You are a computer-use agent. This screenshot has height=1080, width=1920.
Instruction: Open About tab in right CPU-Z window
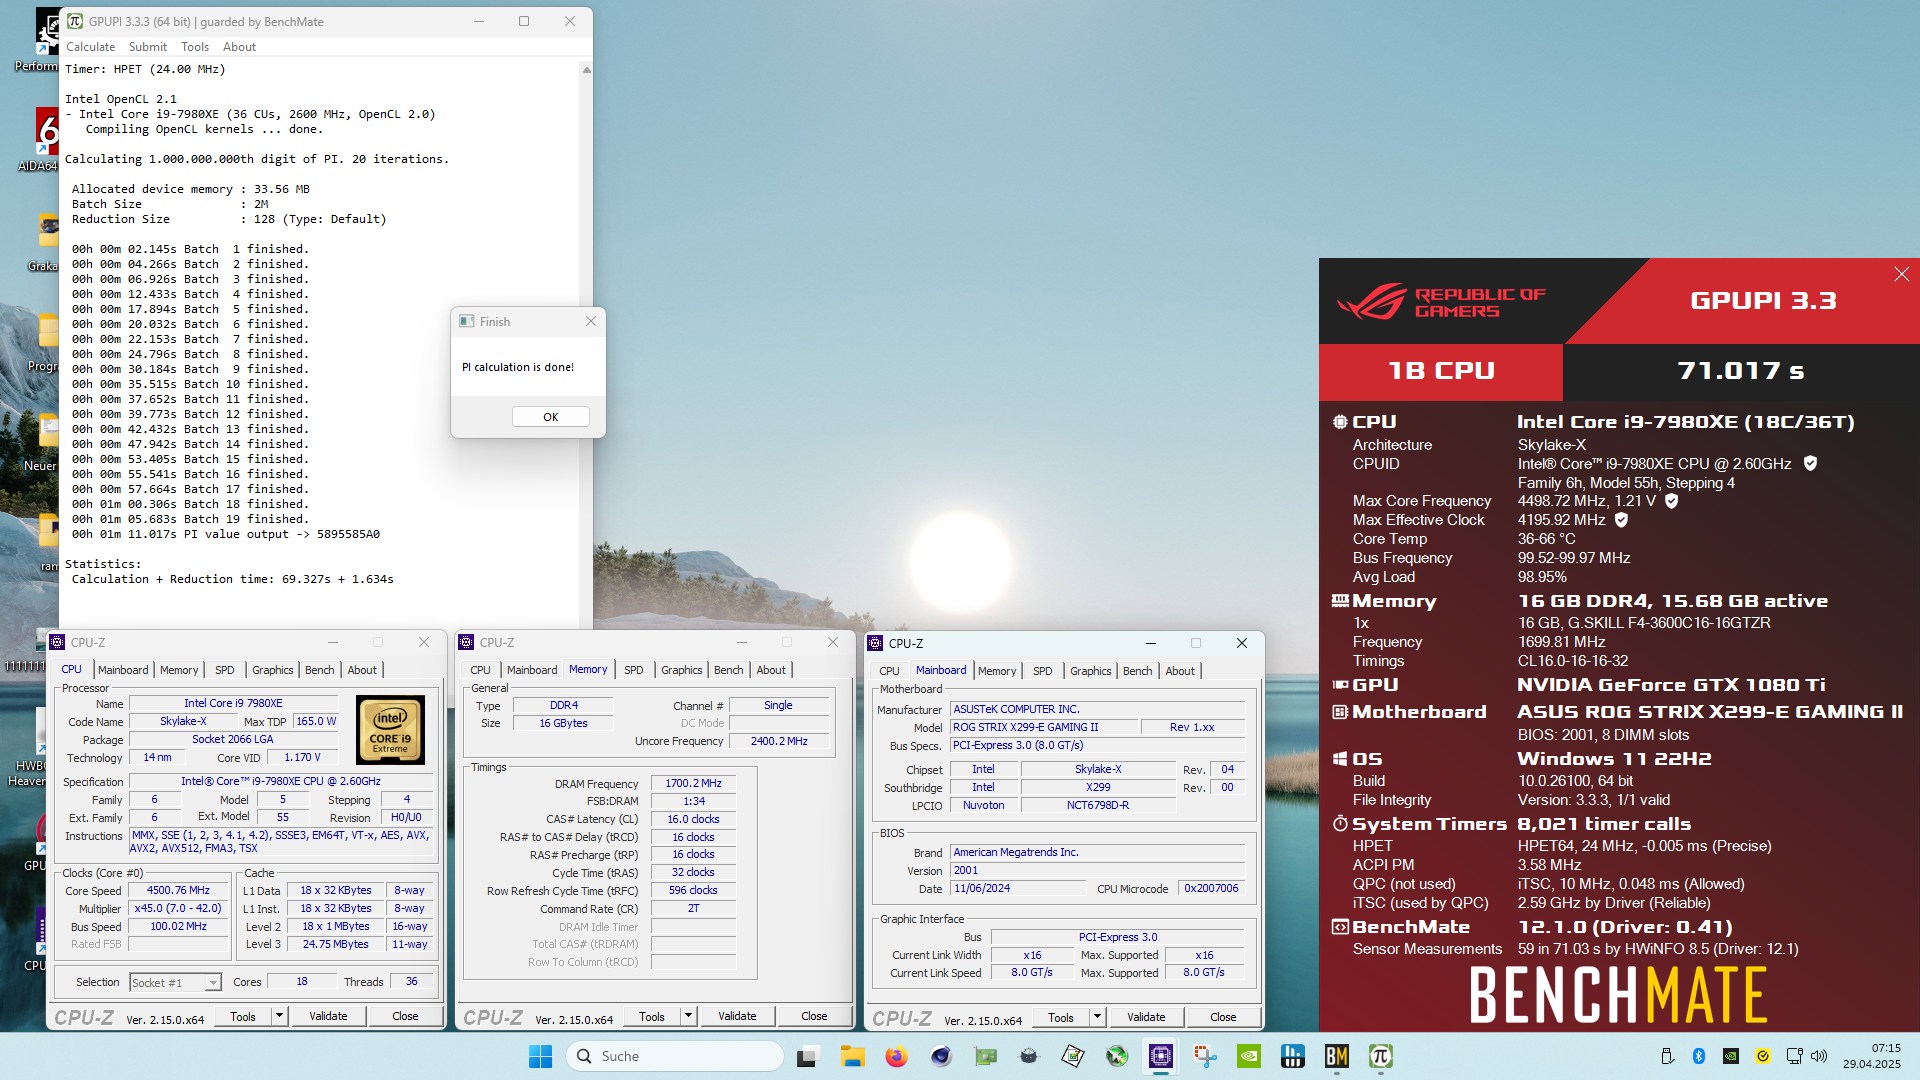point(1180,671)
